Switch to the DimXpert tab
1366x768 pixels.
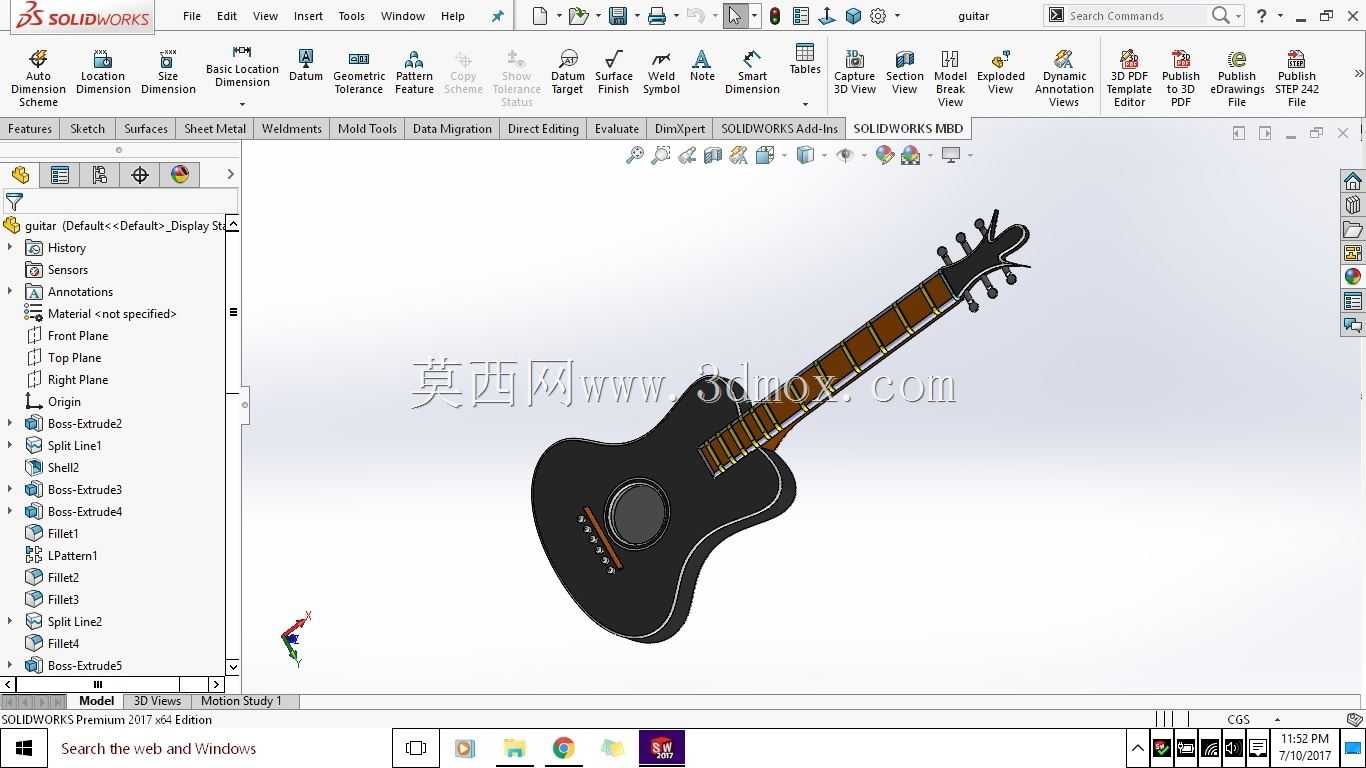(x=680, y=128)
